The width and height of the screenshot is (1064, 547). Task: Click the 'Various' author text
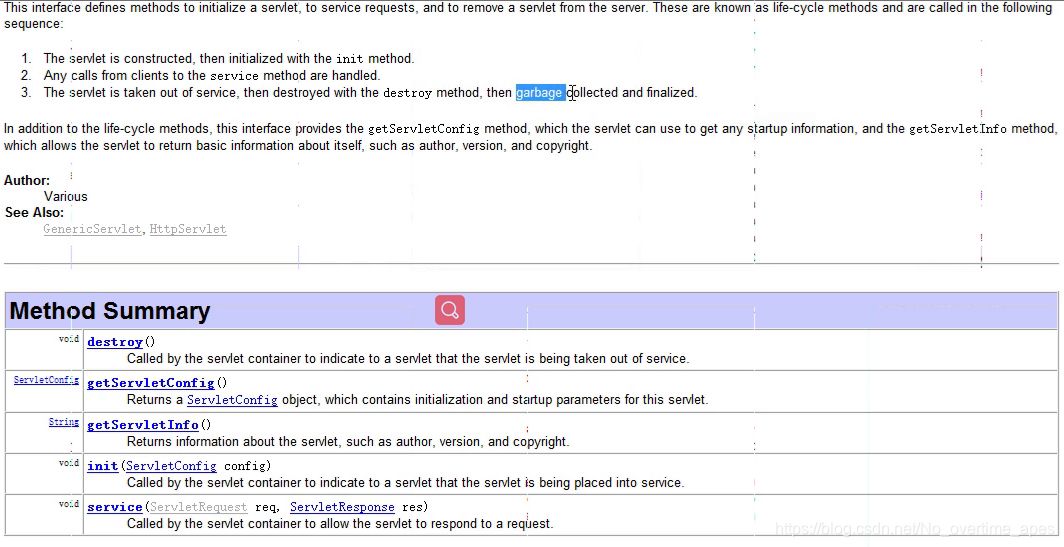[66, 197]
